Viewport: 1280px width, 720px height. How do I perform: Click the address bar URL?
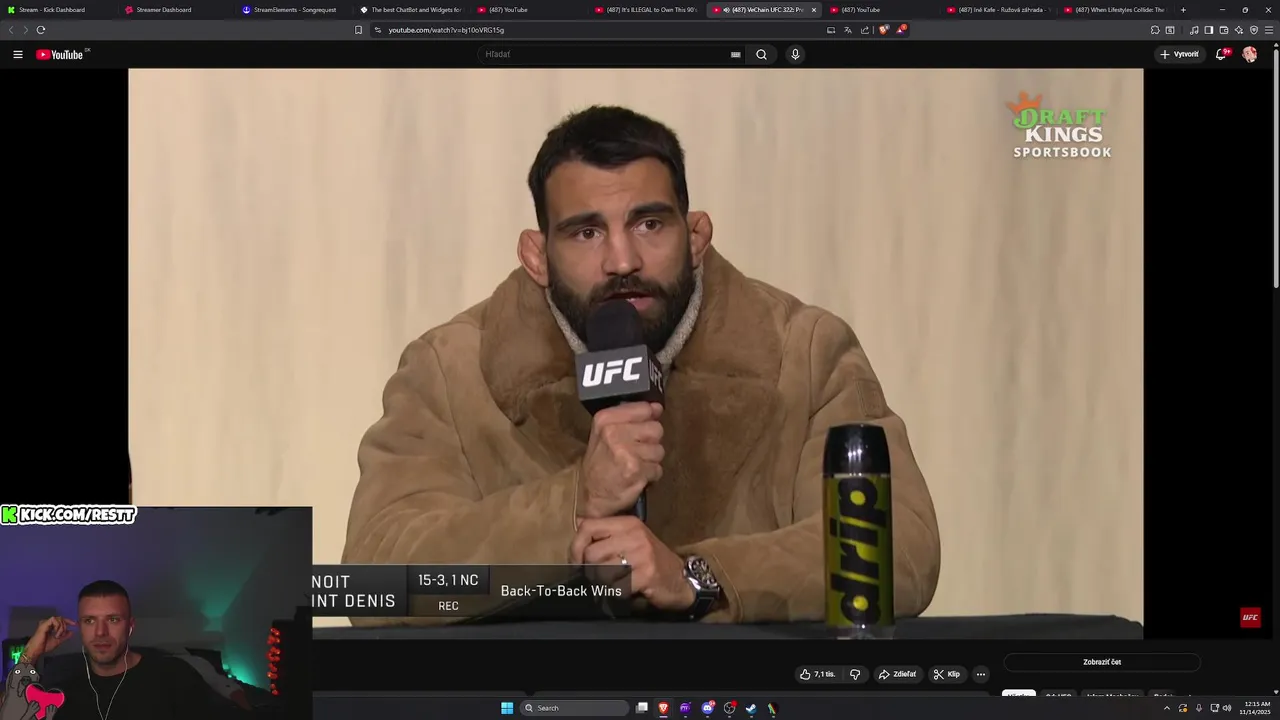tap(446, 30)
